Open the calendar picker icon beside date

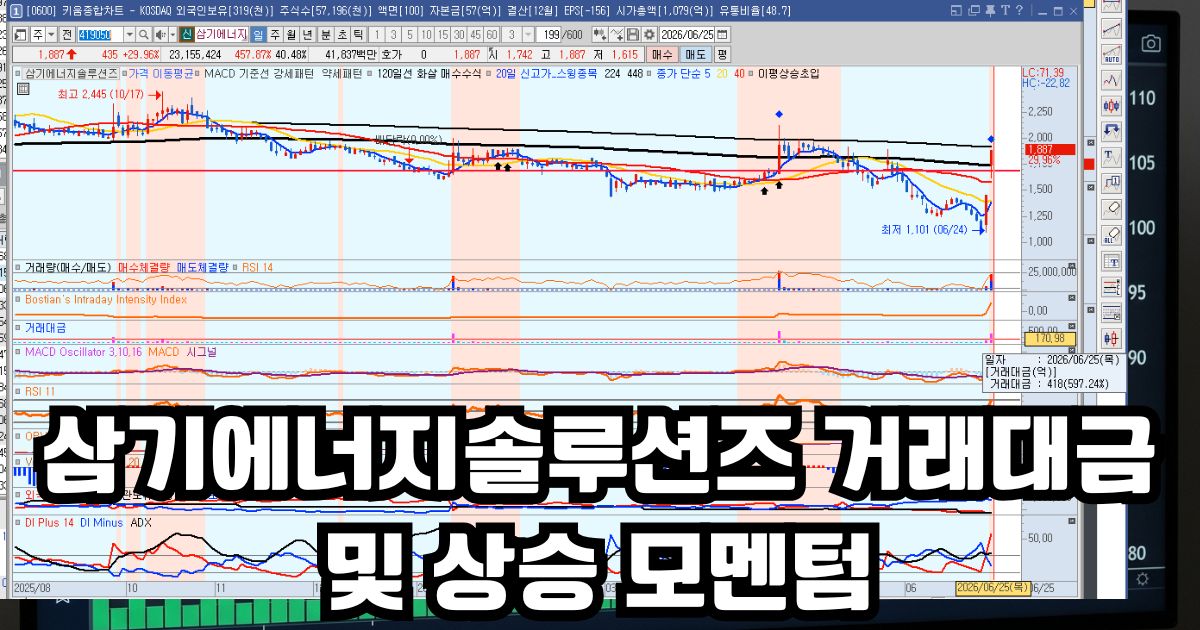point(722,34)
